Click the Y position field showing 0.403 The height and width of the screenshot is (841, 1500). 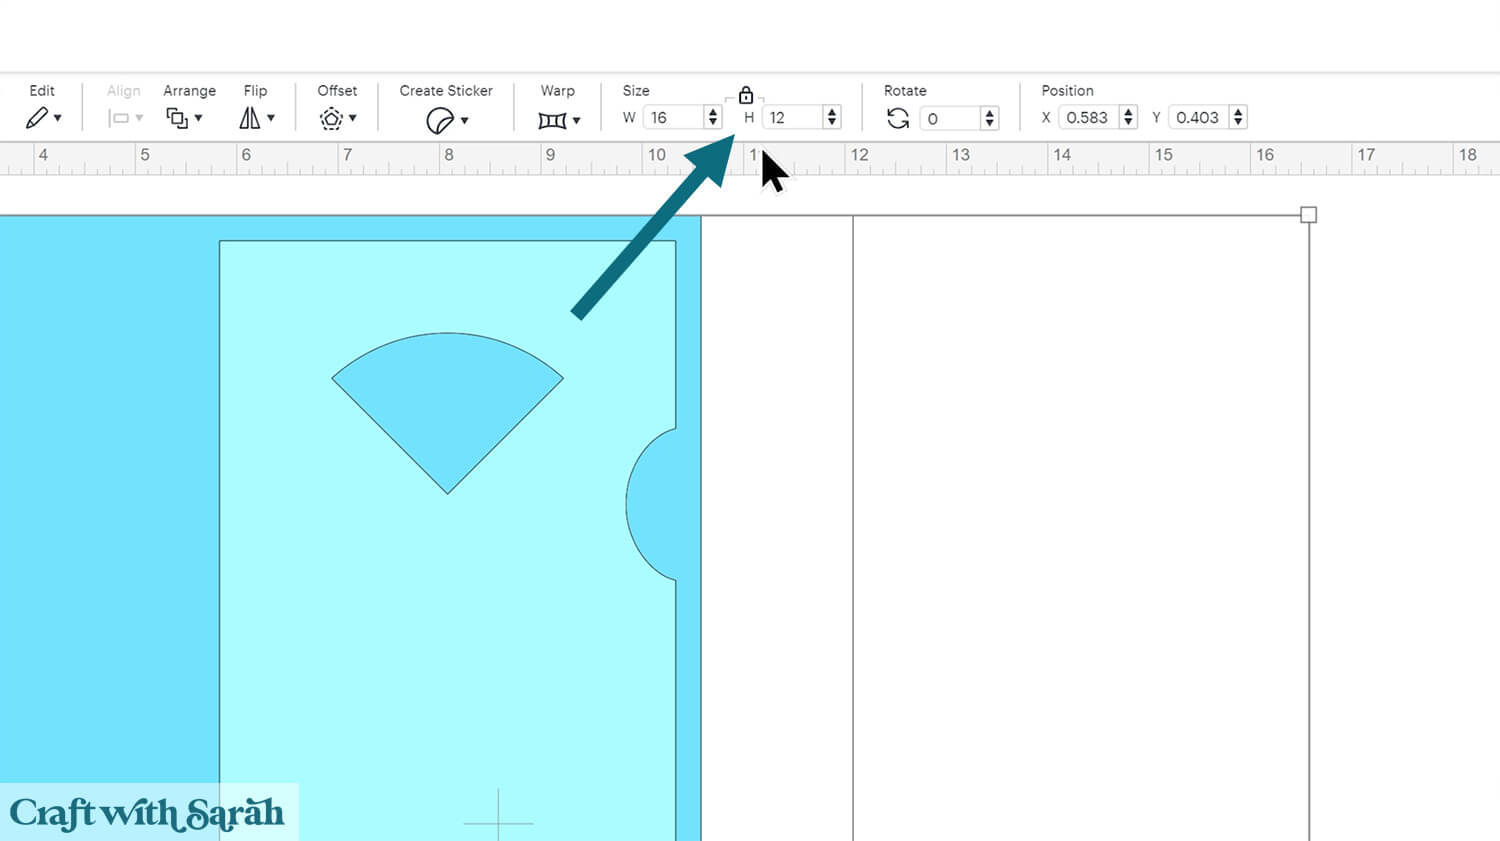tap(1199, 117)
